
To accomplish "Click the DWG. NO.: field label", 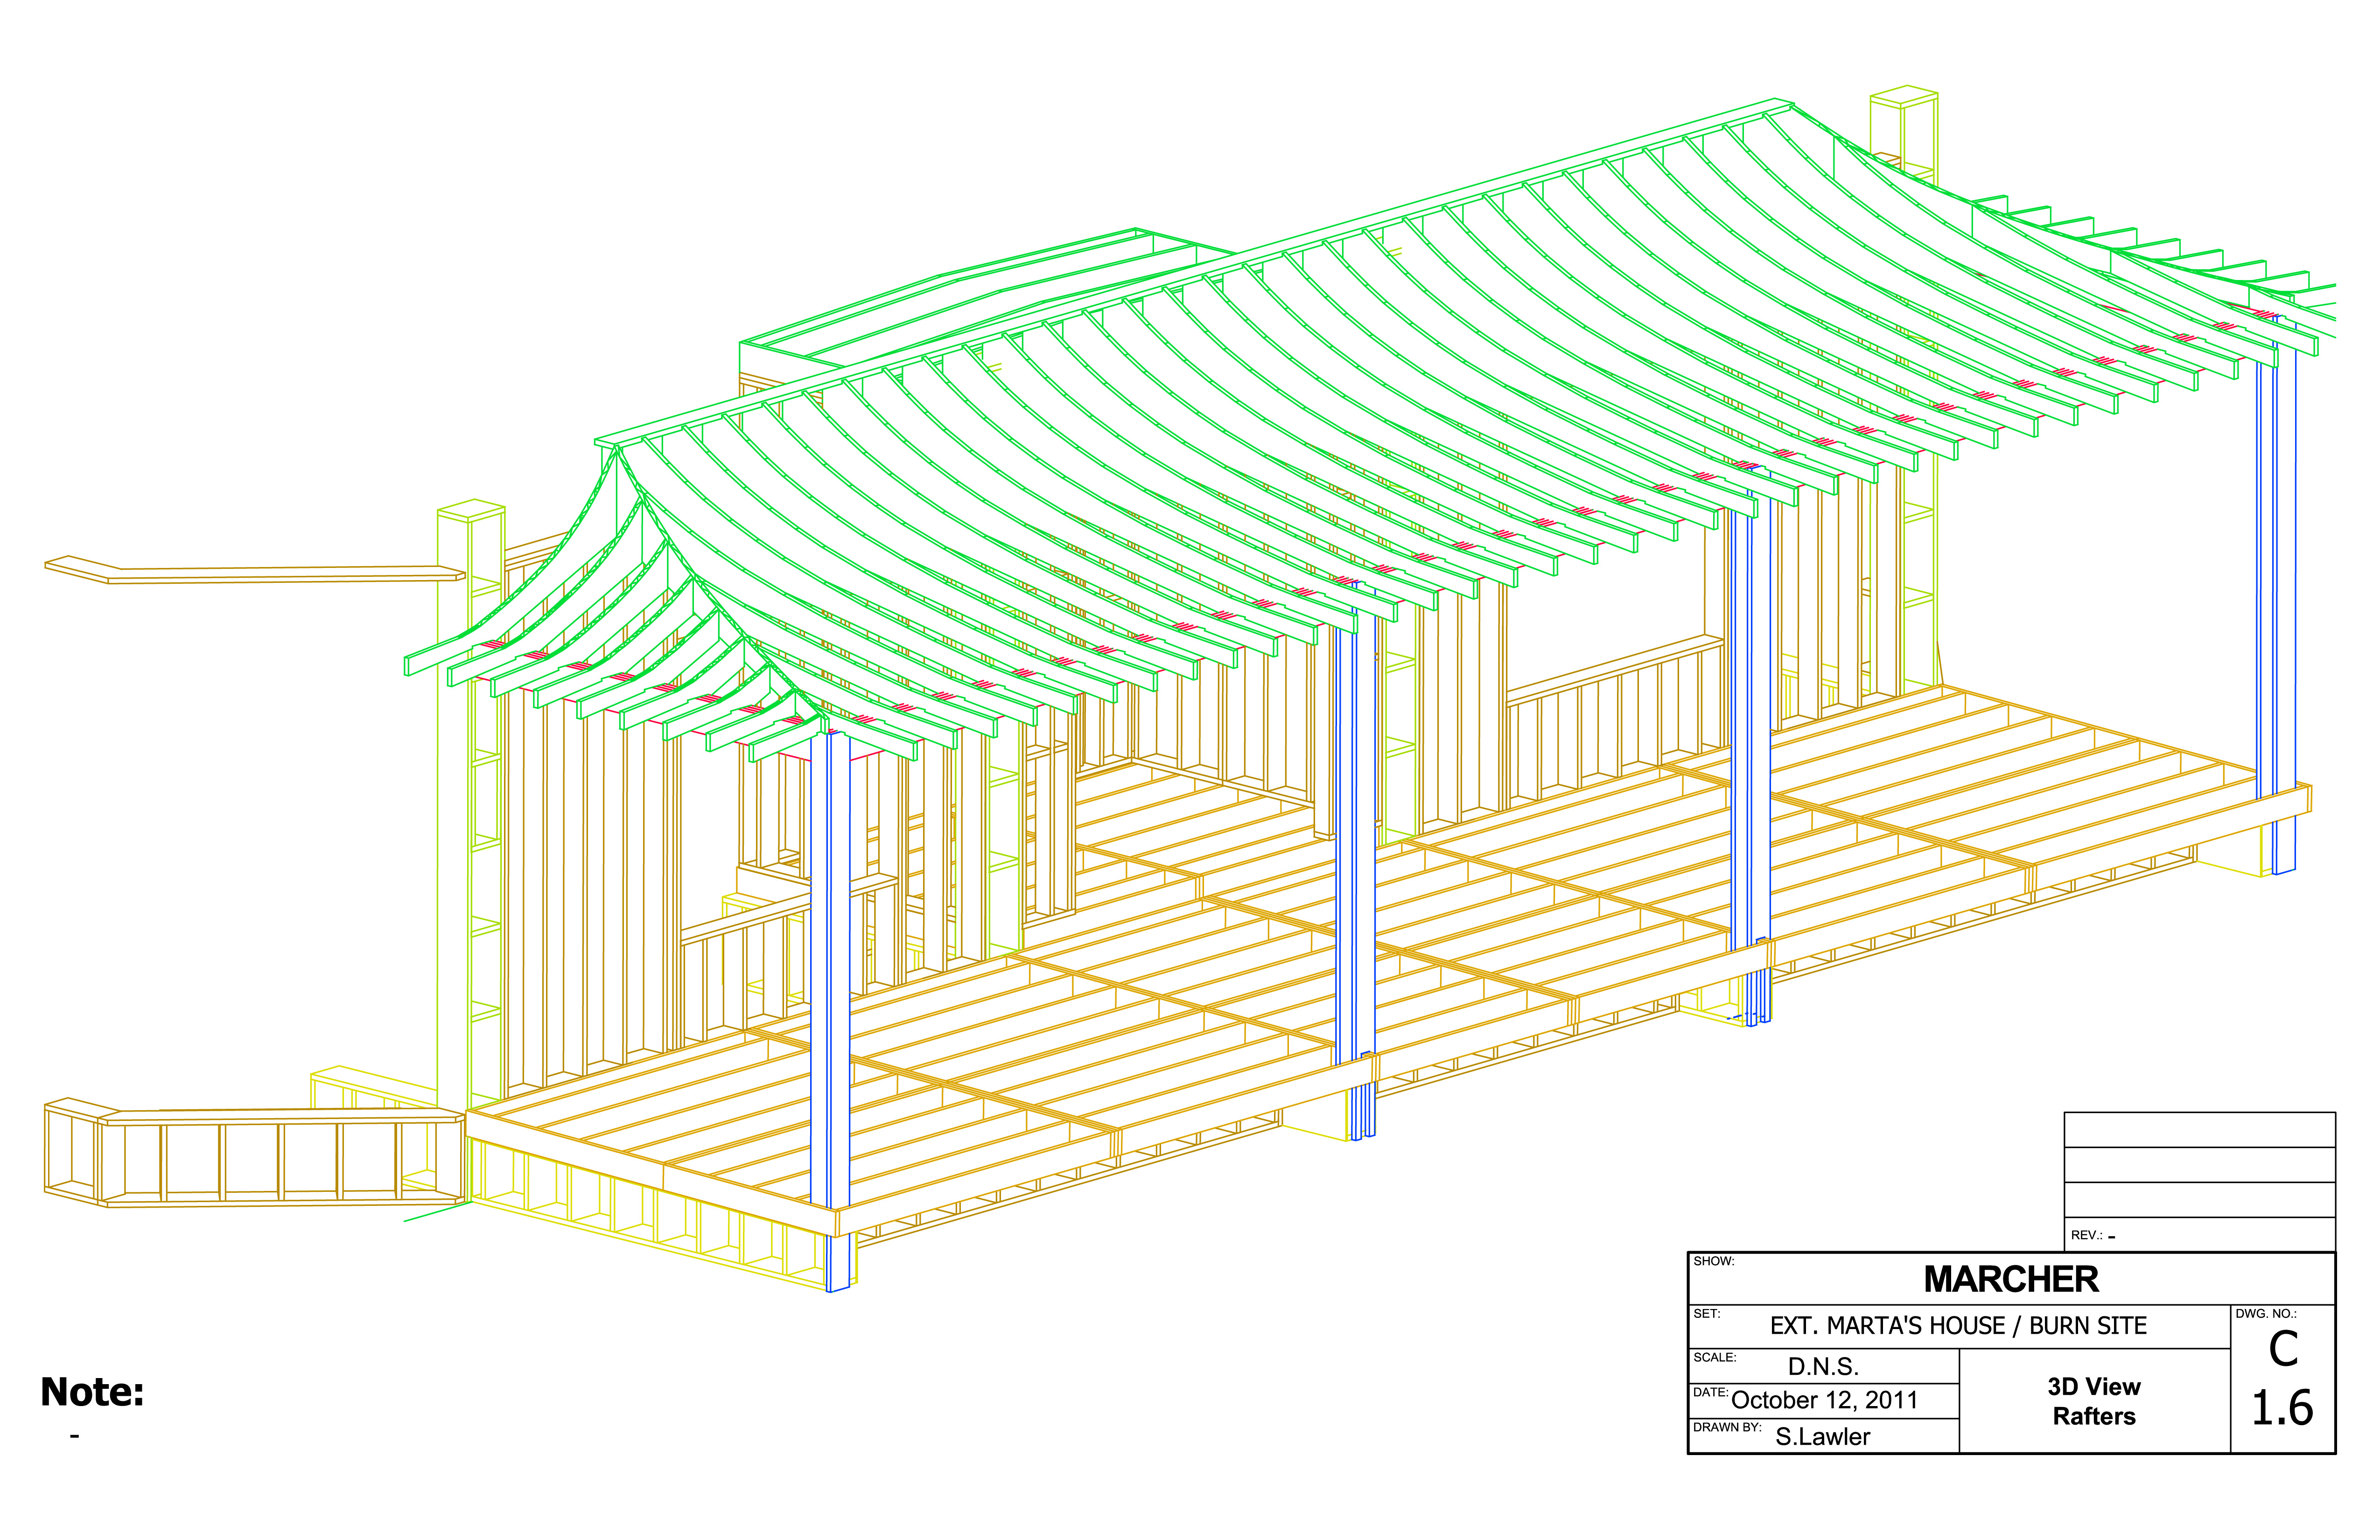I will [x=2266, y=1313].
